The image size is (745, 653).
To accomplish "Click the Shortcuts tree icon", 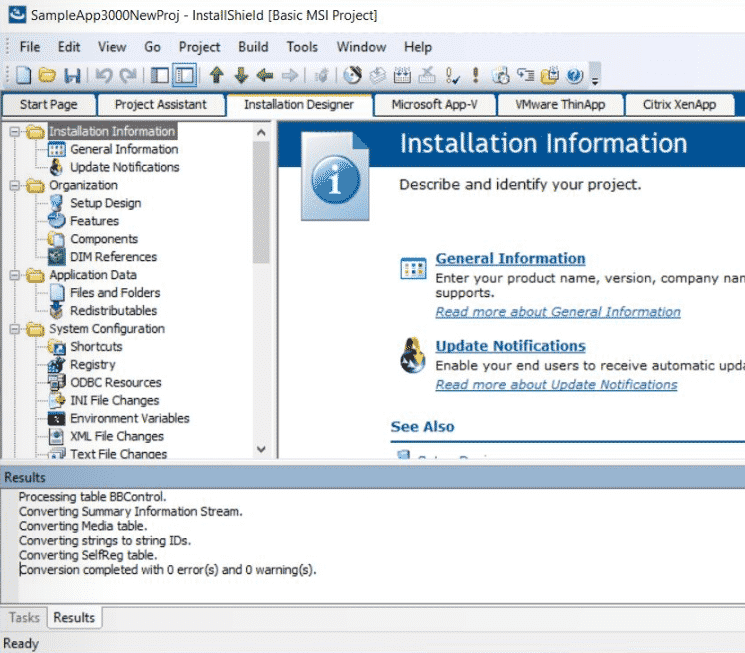I will 57,347.
